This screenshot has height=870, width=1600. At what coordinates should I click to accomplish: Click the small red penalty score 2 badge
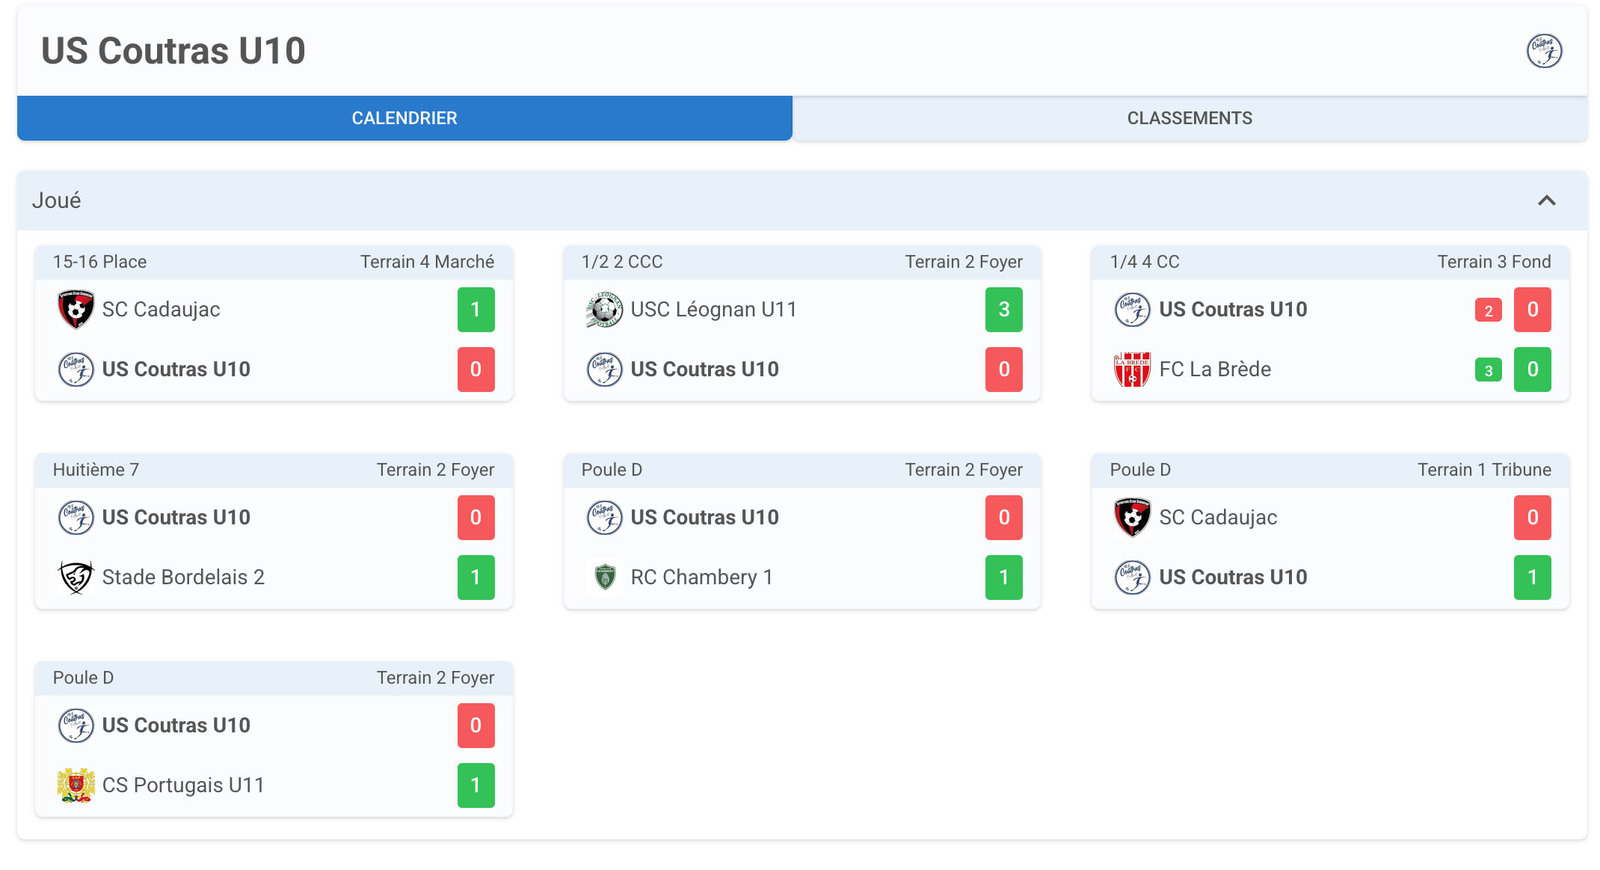coord(1488,311)
